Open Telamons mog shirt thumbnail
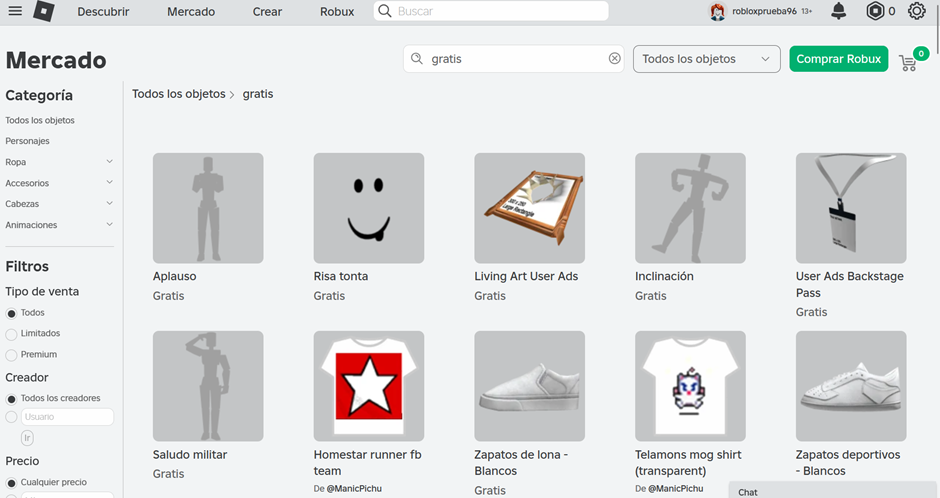 point(690,386)
